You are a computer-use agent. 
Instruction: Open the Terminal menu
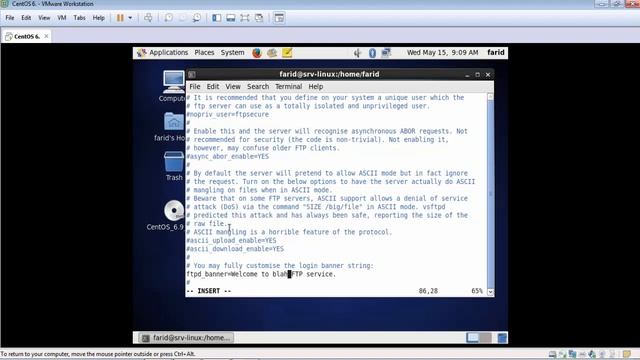point(288,87)
